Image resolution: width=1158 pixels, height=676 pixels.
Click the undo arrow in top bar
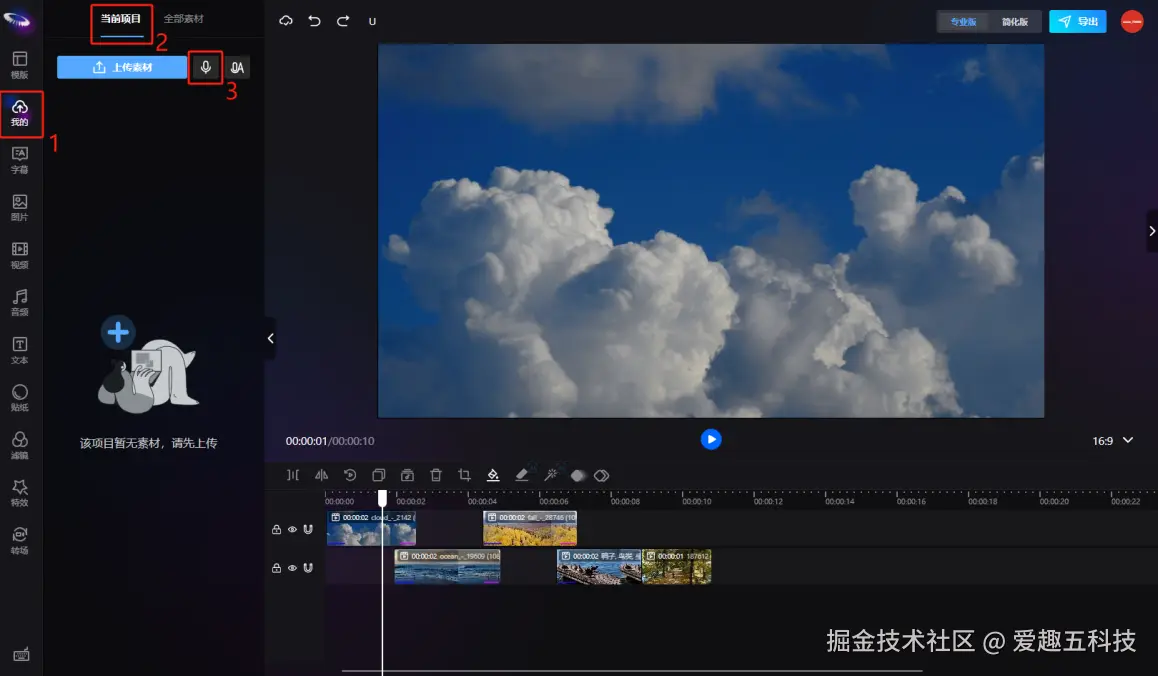click(314, 21)
